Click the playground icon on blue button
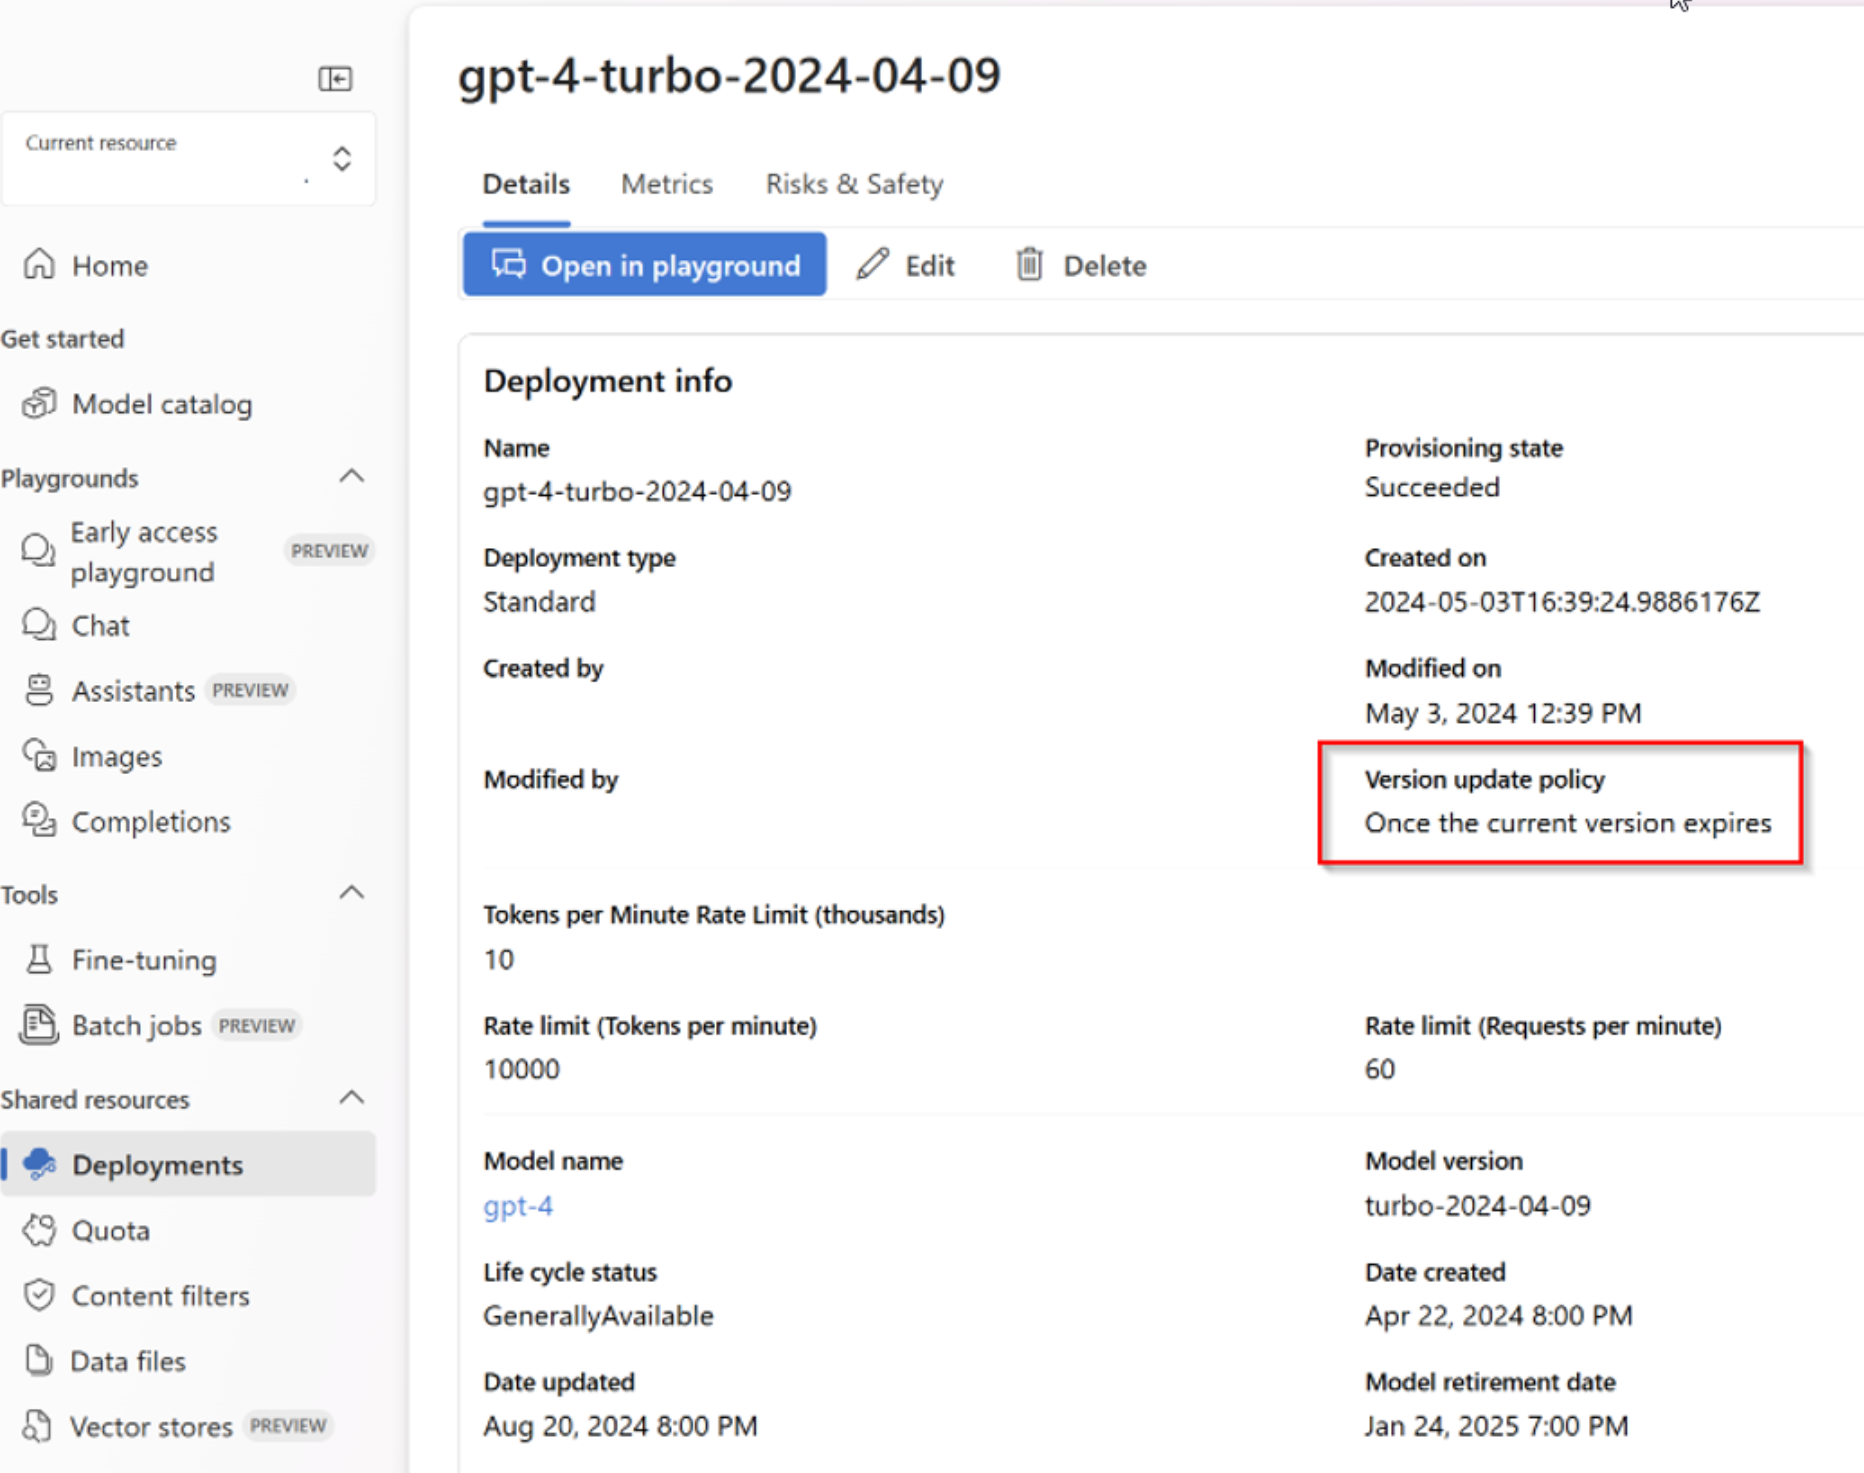Image resolution: width=1864 pixels, height=1473 pixels. pyautogui.click(x=508, y=264)
